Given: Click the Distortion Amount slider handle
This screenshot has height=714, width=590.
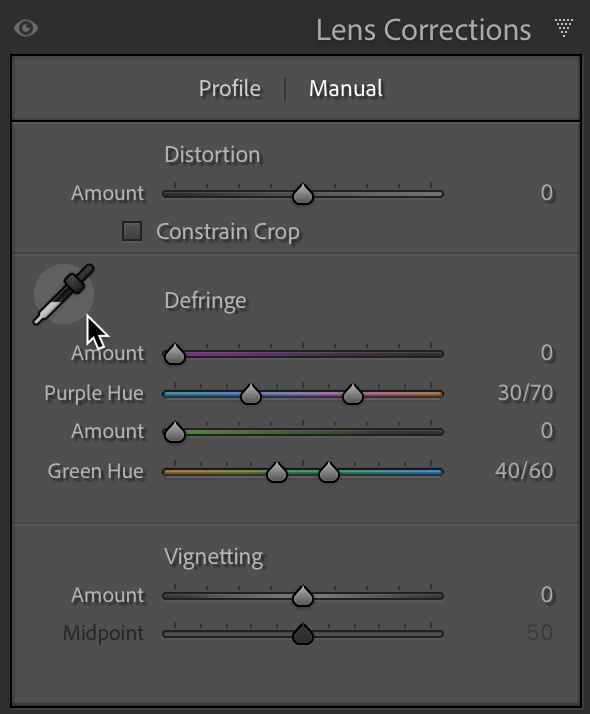Looking at the screenshot, I should pyautogui.click(x=303, y=194).
